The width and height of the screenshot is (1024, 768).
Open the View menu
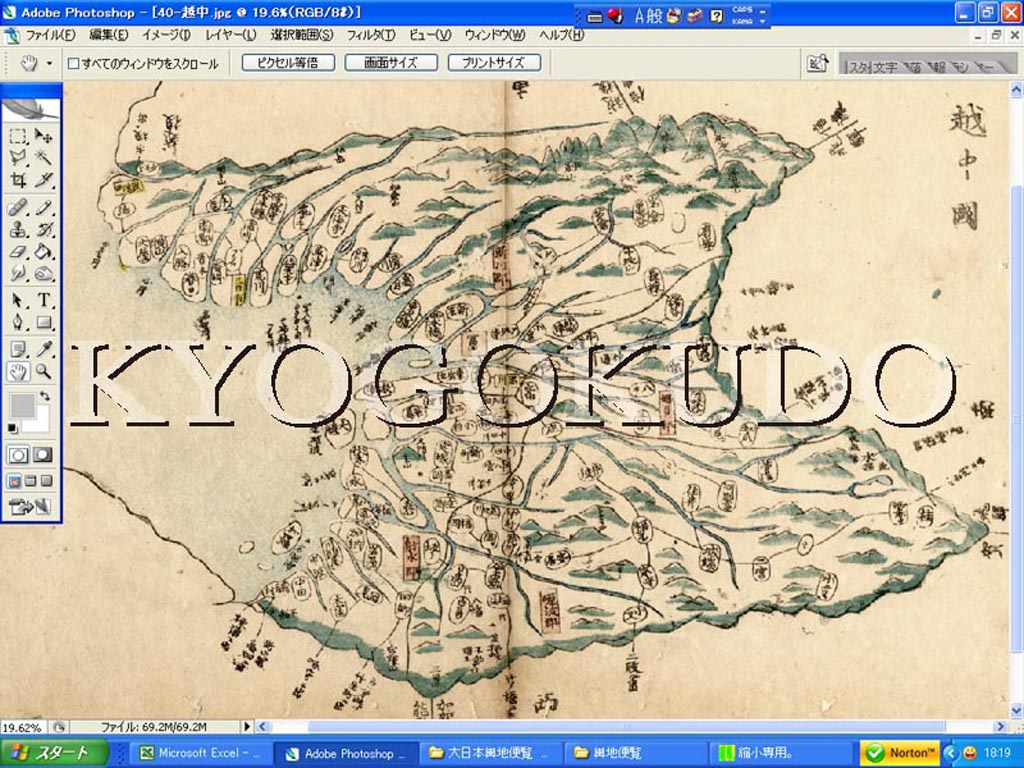[x=430, y=35]
